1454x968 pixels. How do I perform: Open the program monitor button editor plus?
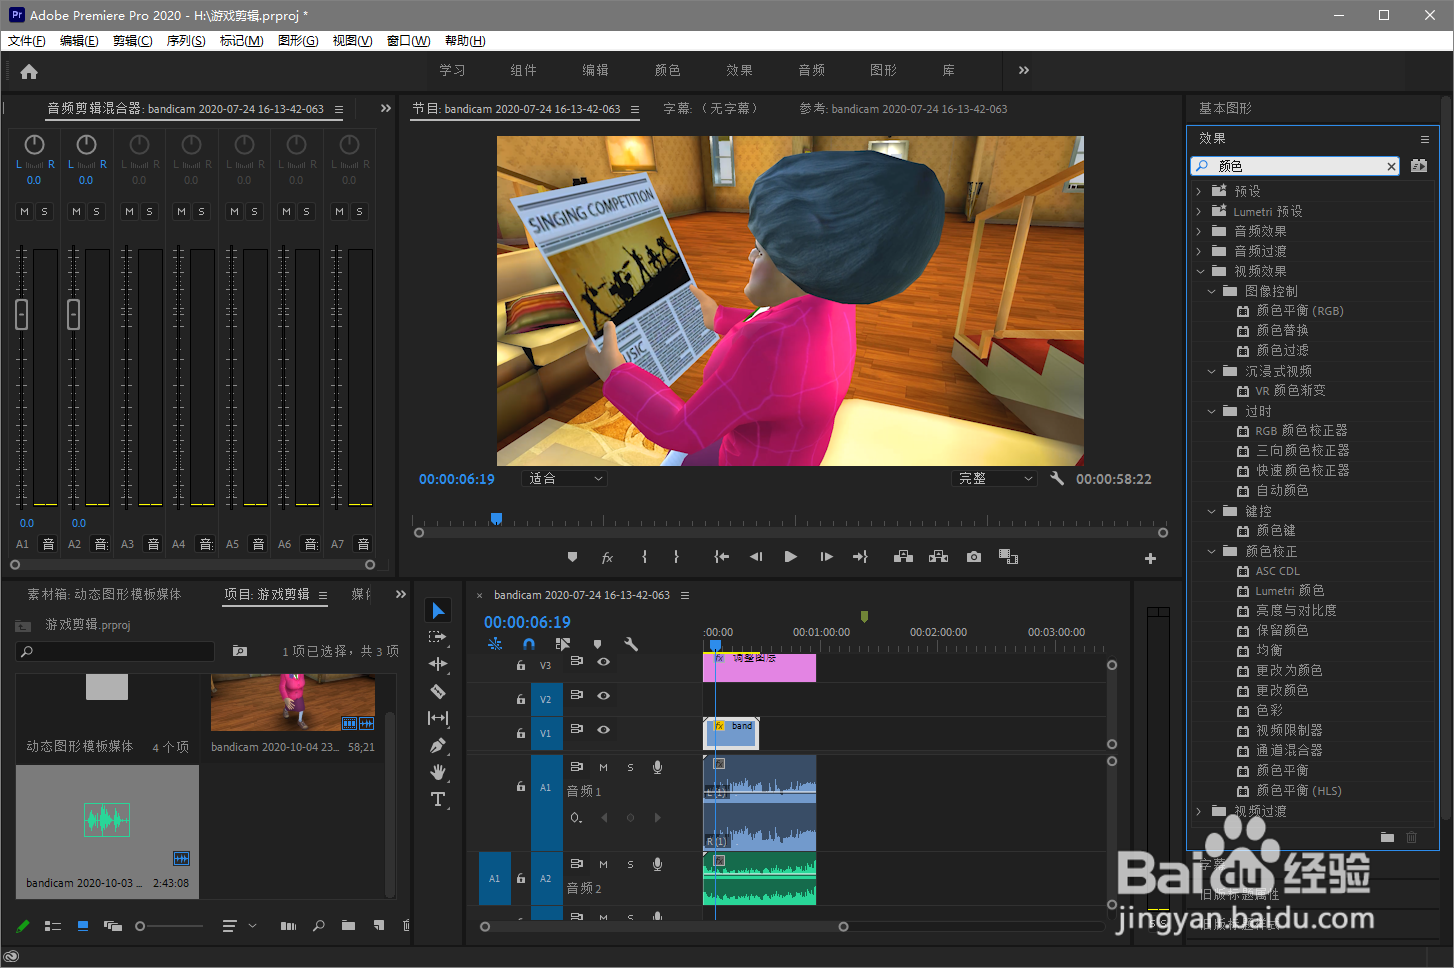[1150, 559]
